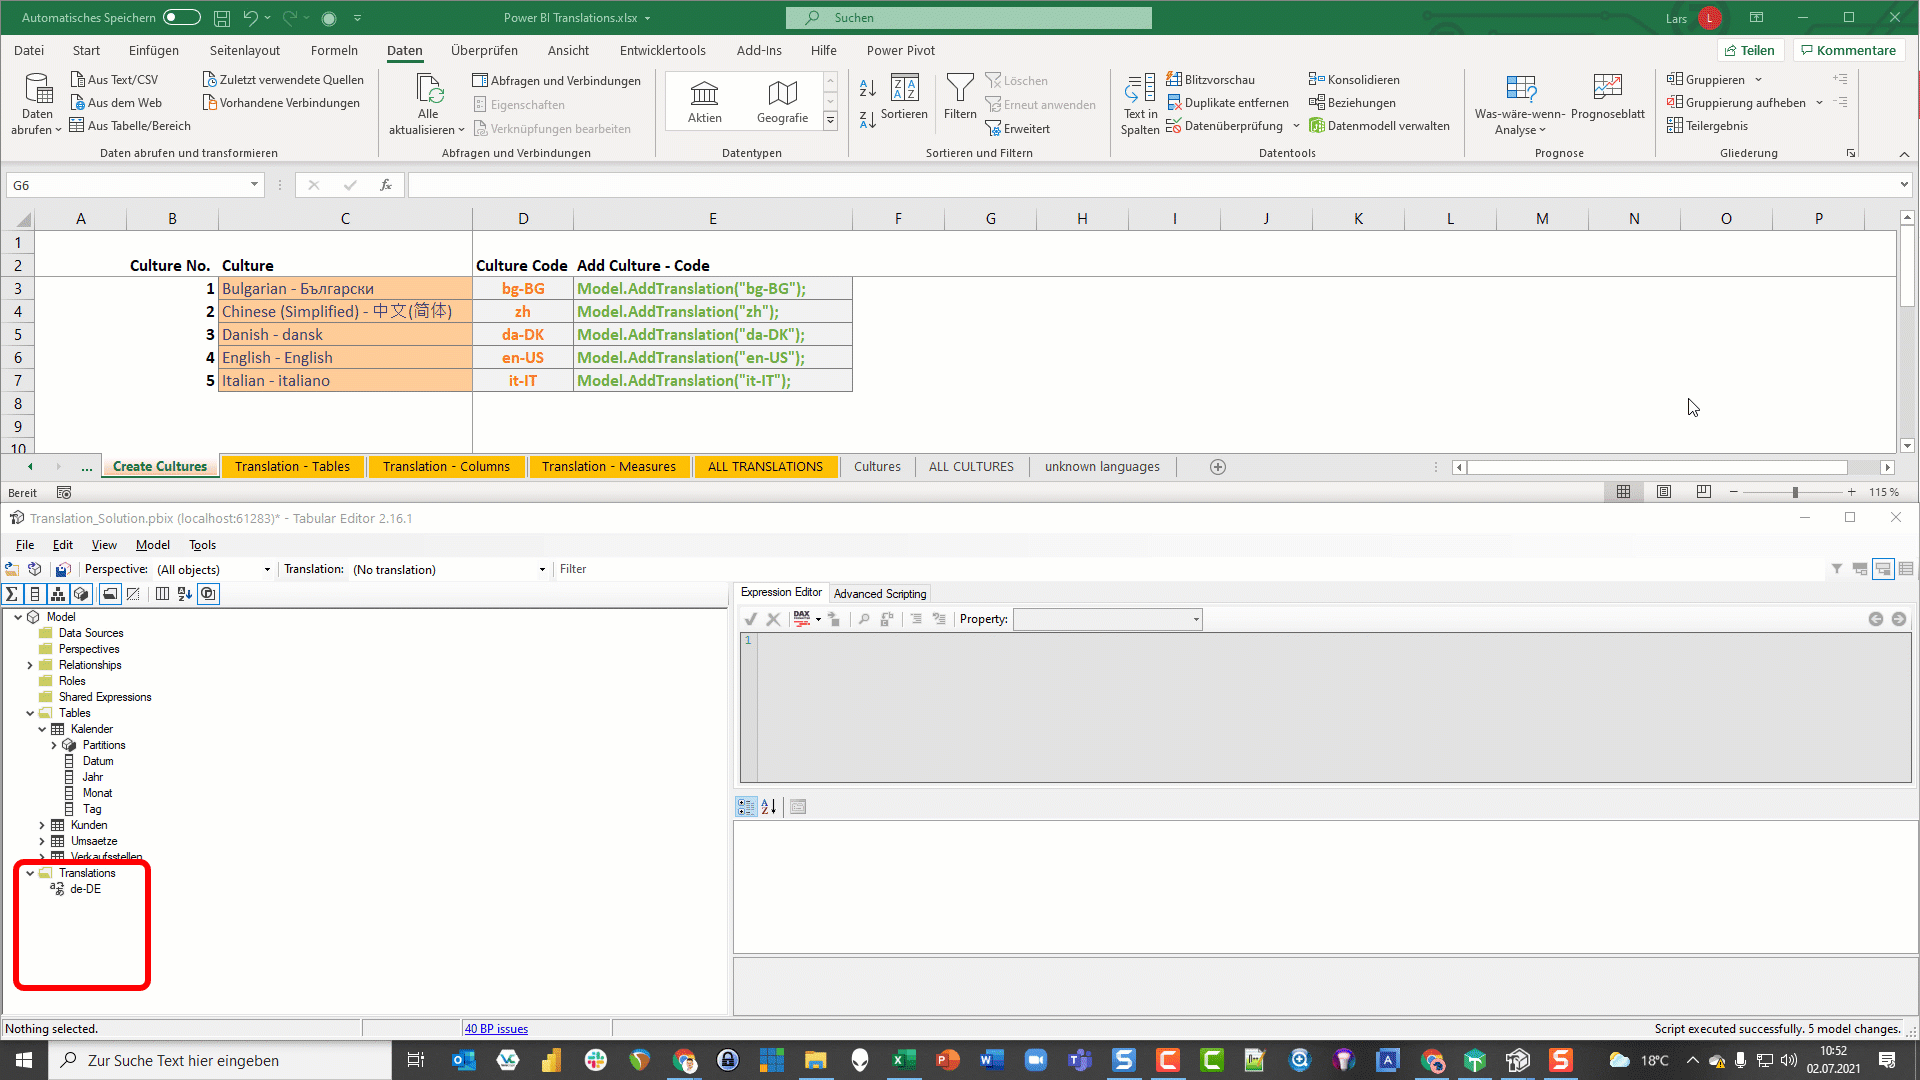
Task: Switch to page layout view in status bar
Action: tap(1664, 492)
